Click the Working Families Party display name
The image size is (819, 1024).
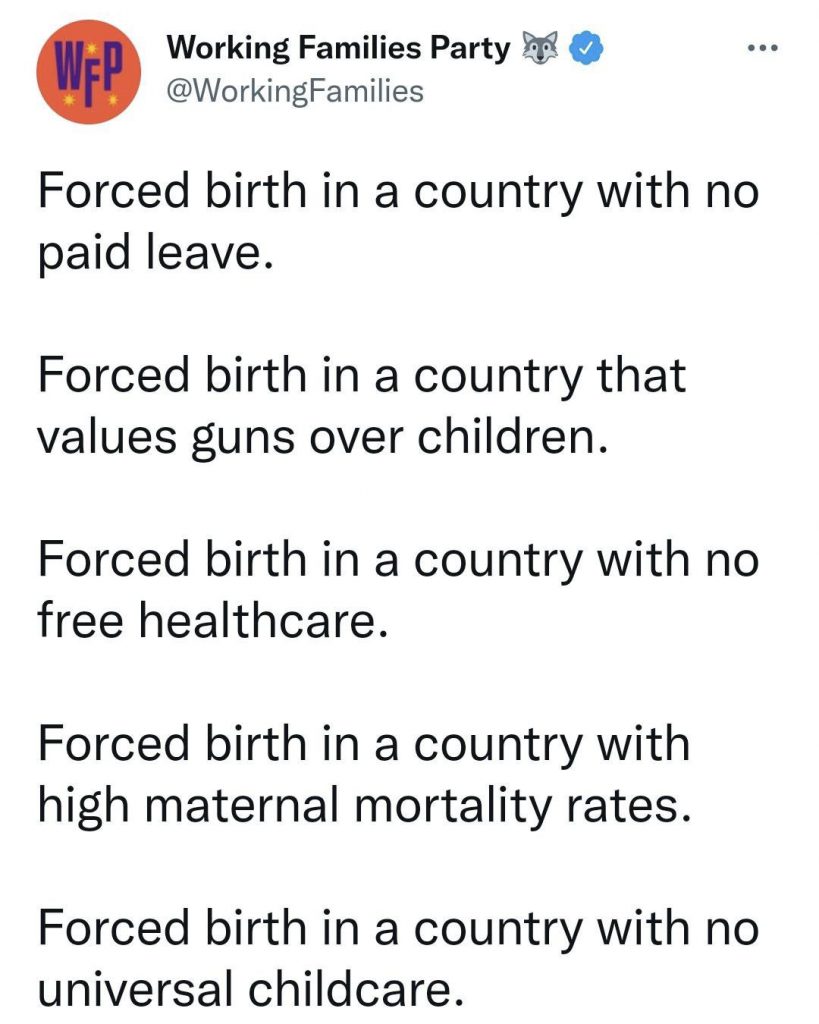tap(338, 48)
